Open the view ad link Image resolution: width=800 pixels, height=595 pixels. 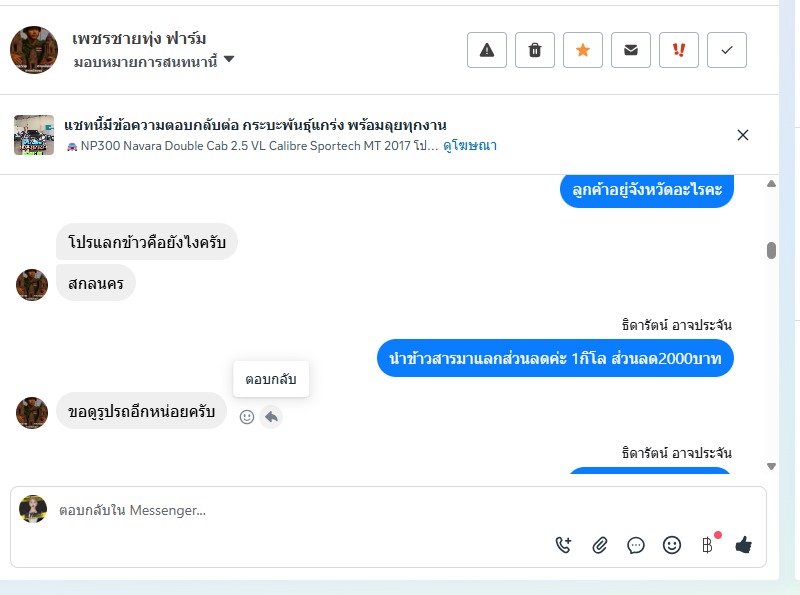pyautogui.click(x=470, y=145)
